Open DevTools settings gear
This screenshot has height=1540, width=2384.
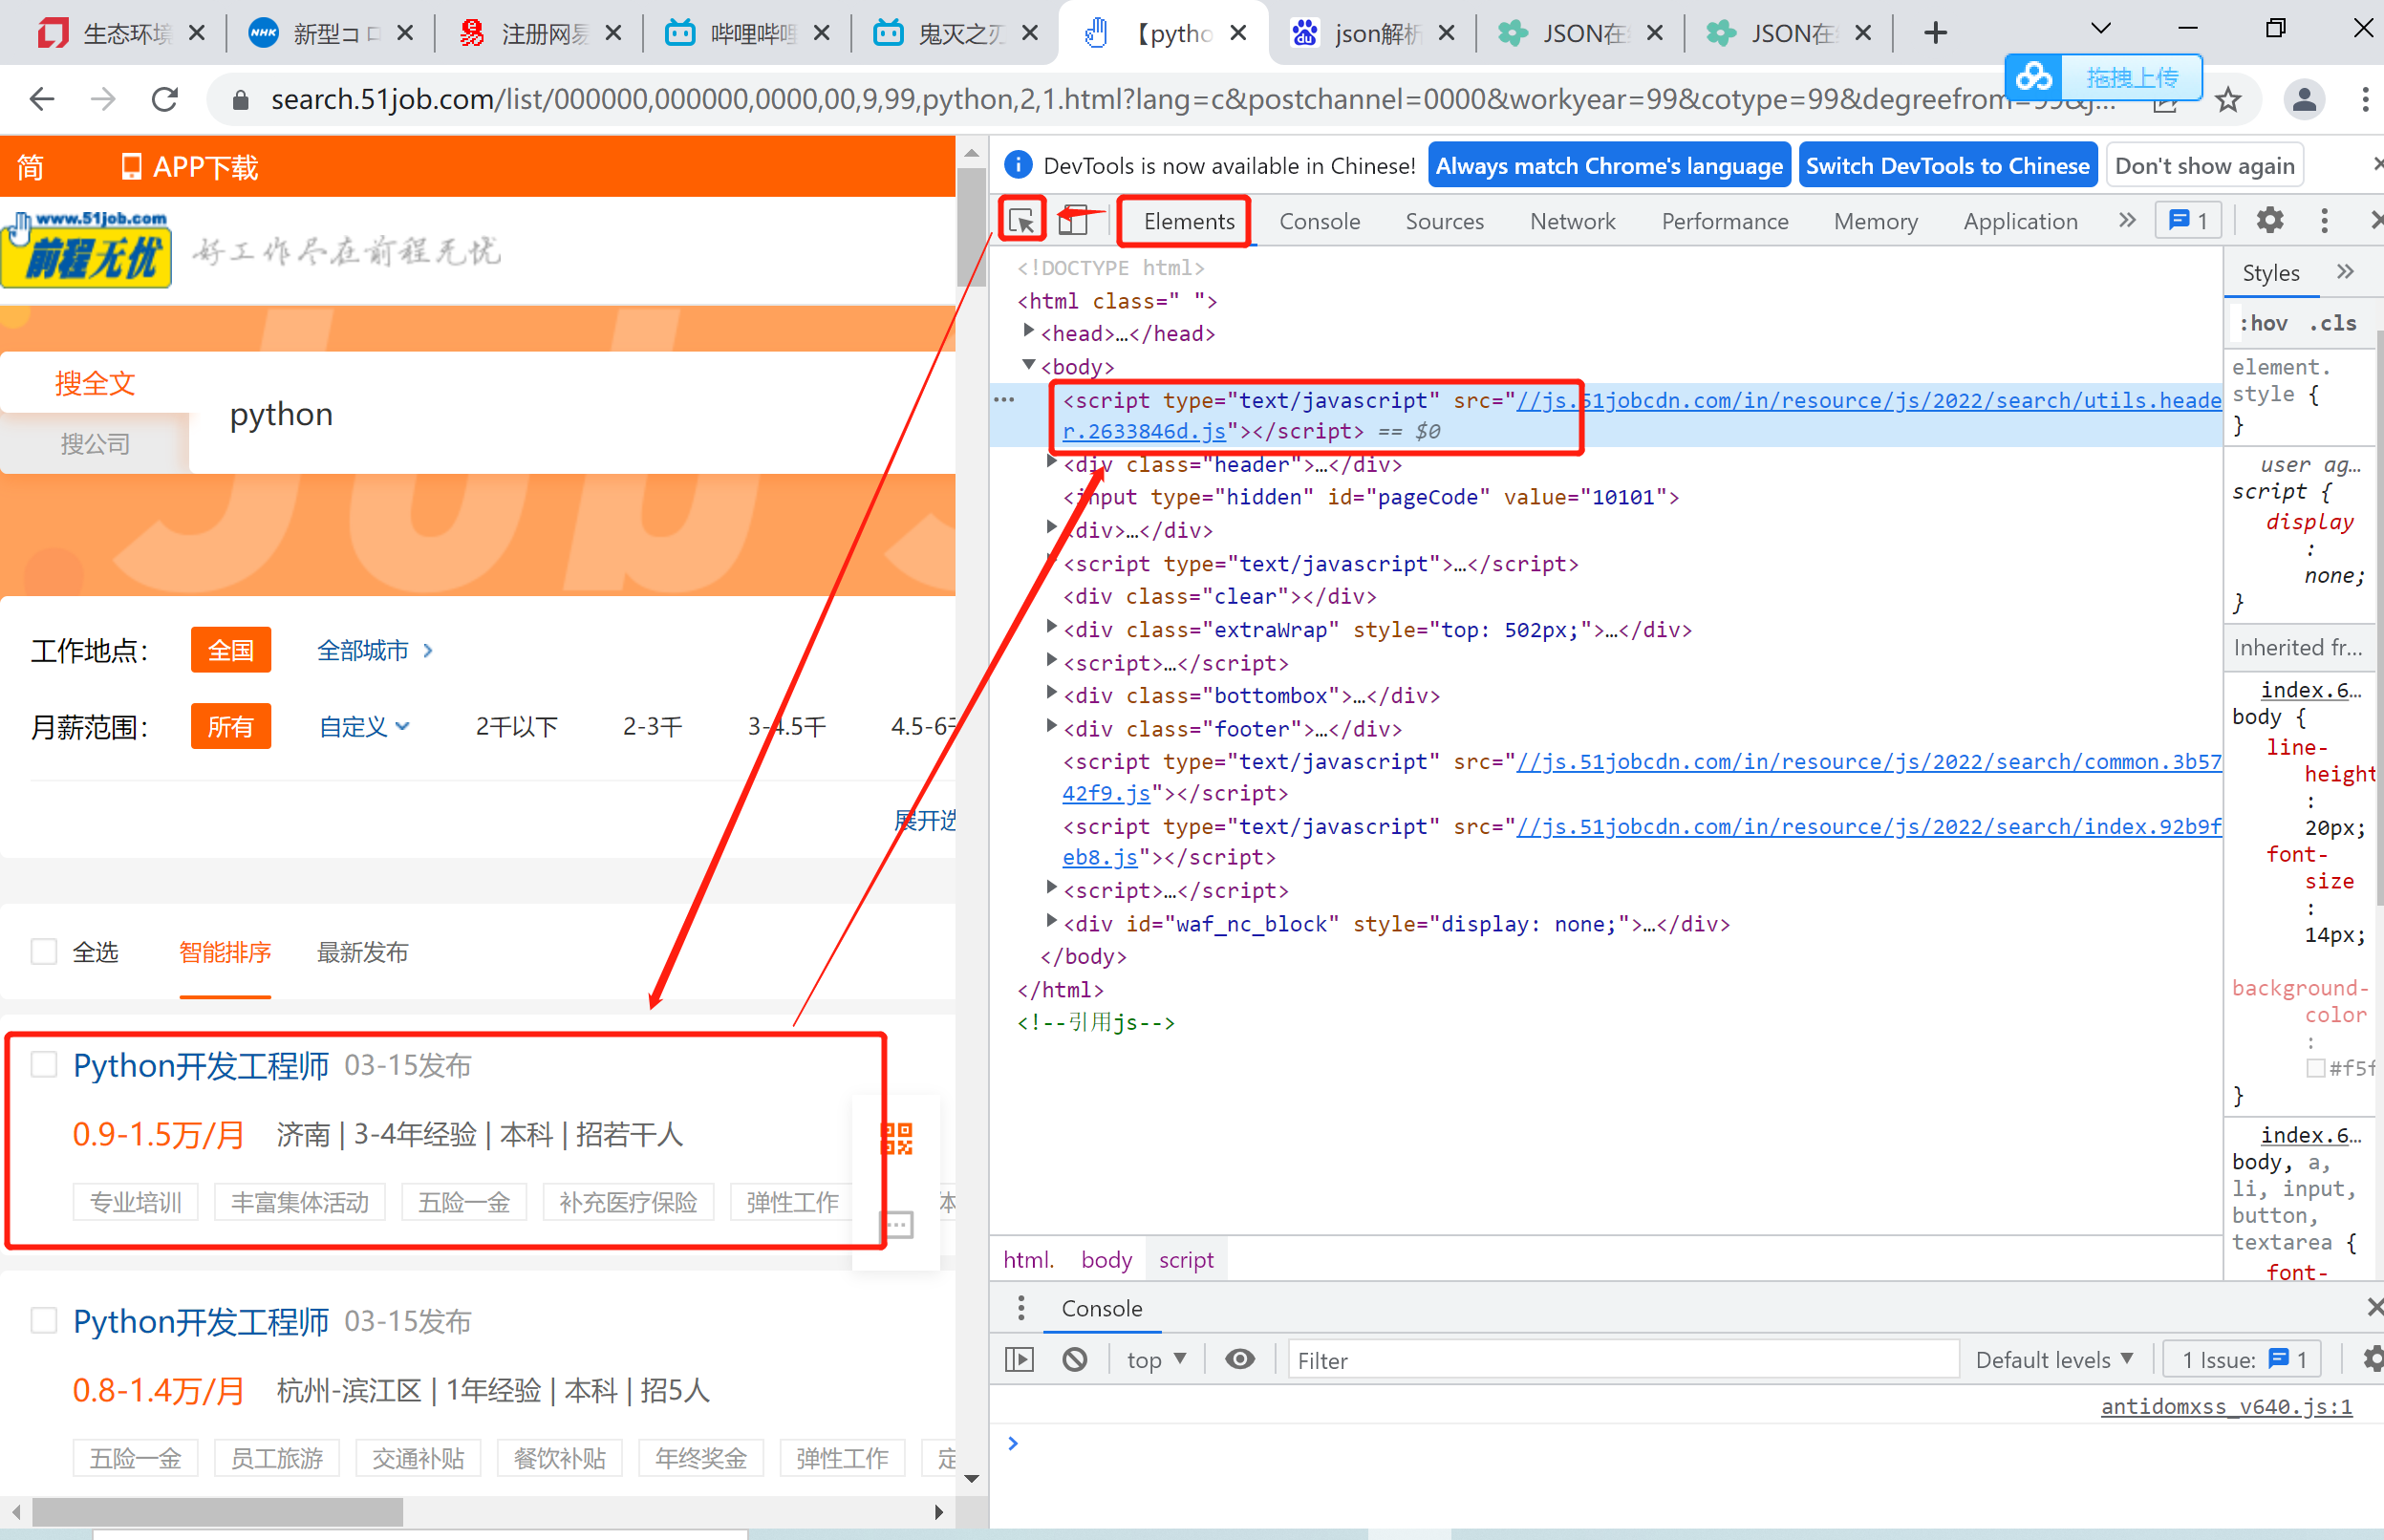[x=2270, y=220]
